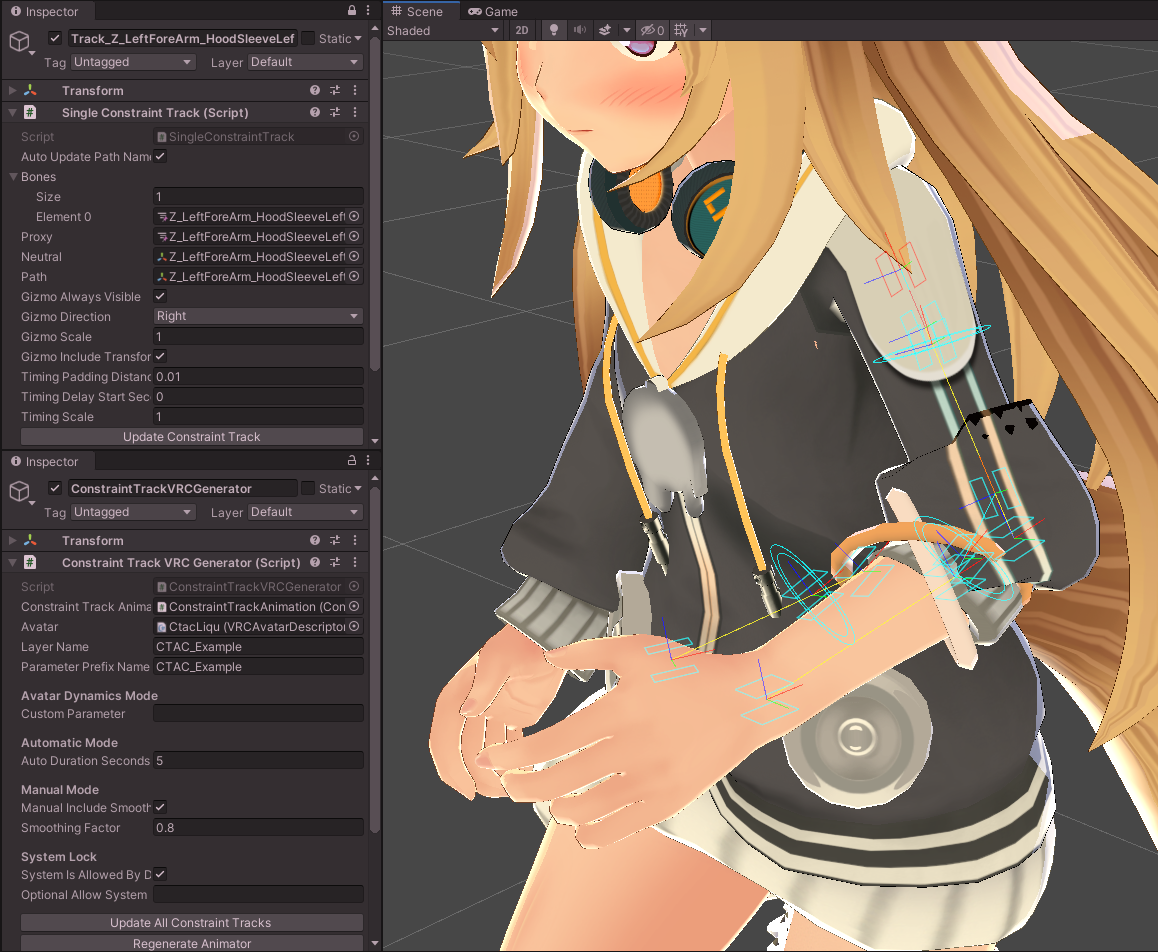The width and height of the screenshot is (1158, 952).
Task: Click the GameObject cube icon for Track_Z_LeftForeArm
Action: 20,41
